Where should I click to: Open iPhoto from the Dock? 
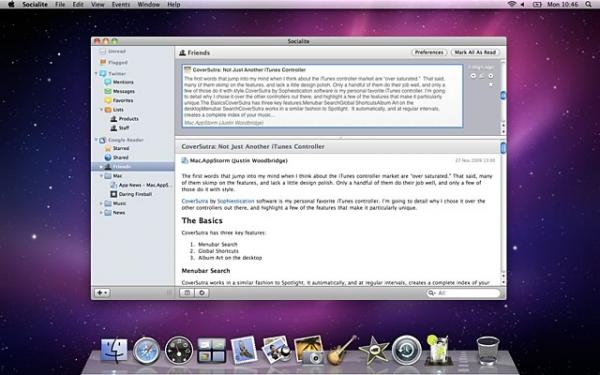click(309, 349)
